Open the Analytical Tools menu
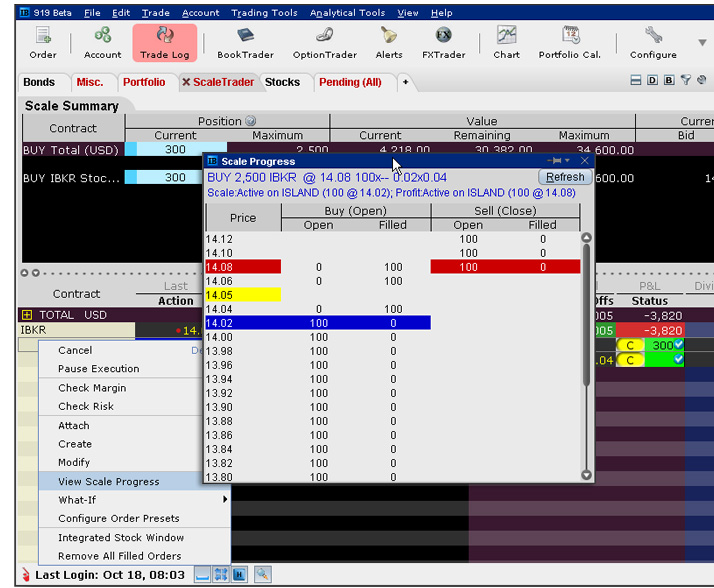 coord(347,13)
